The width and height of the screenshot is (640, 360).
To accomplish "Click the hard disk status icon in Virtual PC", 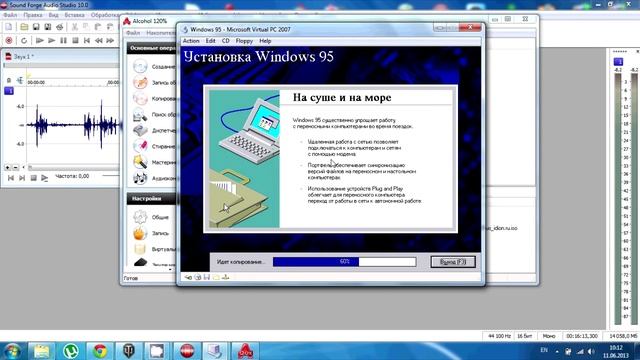I will (188, 277).
